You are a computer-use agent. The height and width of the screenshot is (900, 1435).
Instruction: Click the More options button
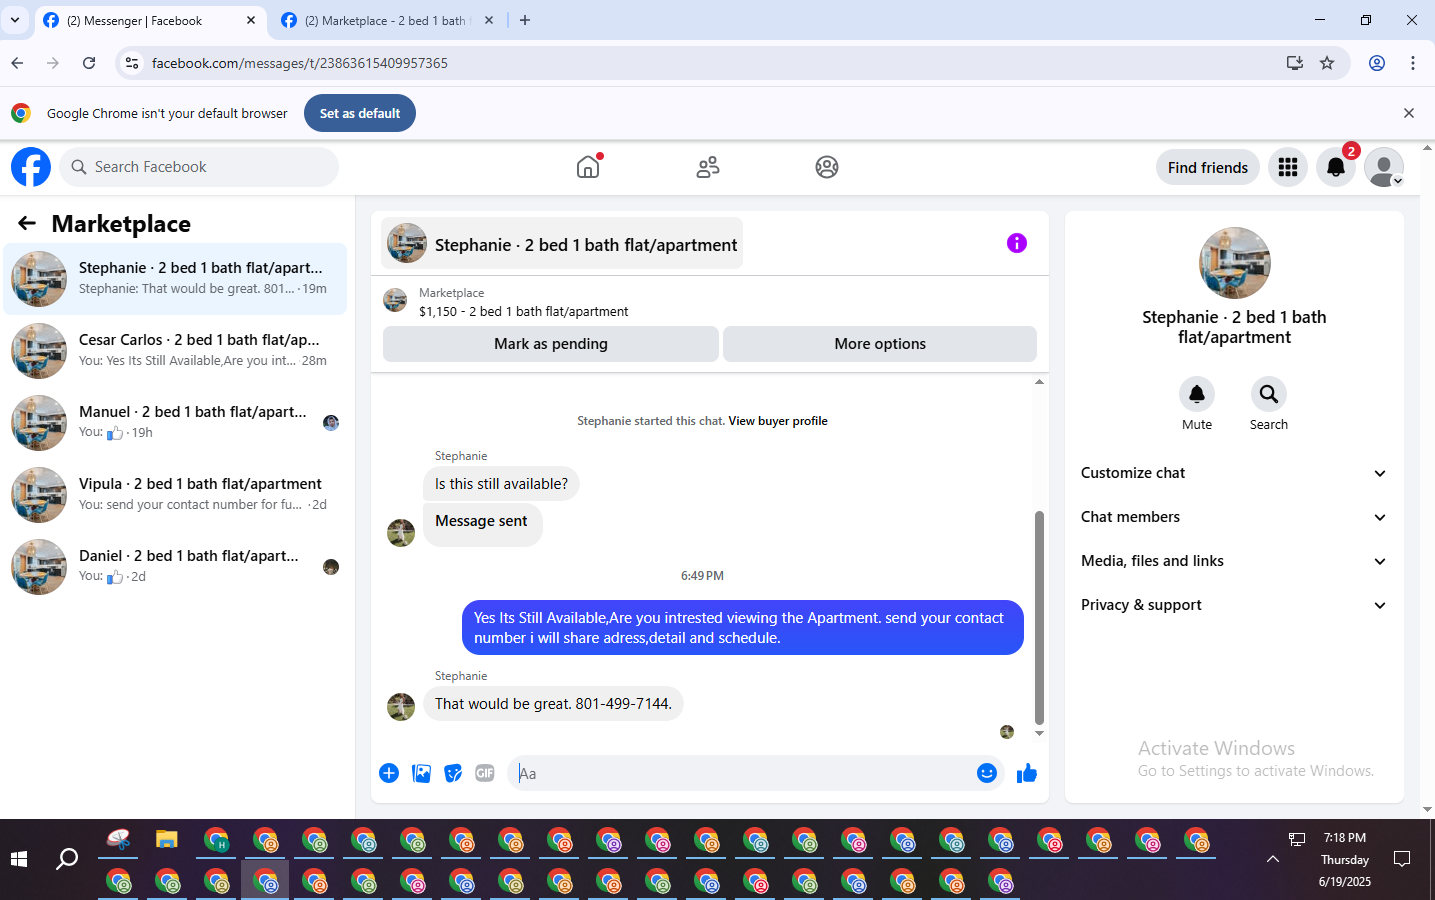click(880, 344)
